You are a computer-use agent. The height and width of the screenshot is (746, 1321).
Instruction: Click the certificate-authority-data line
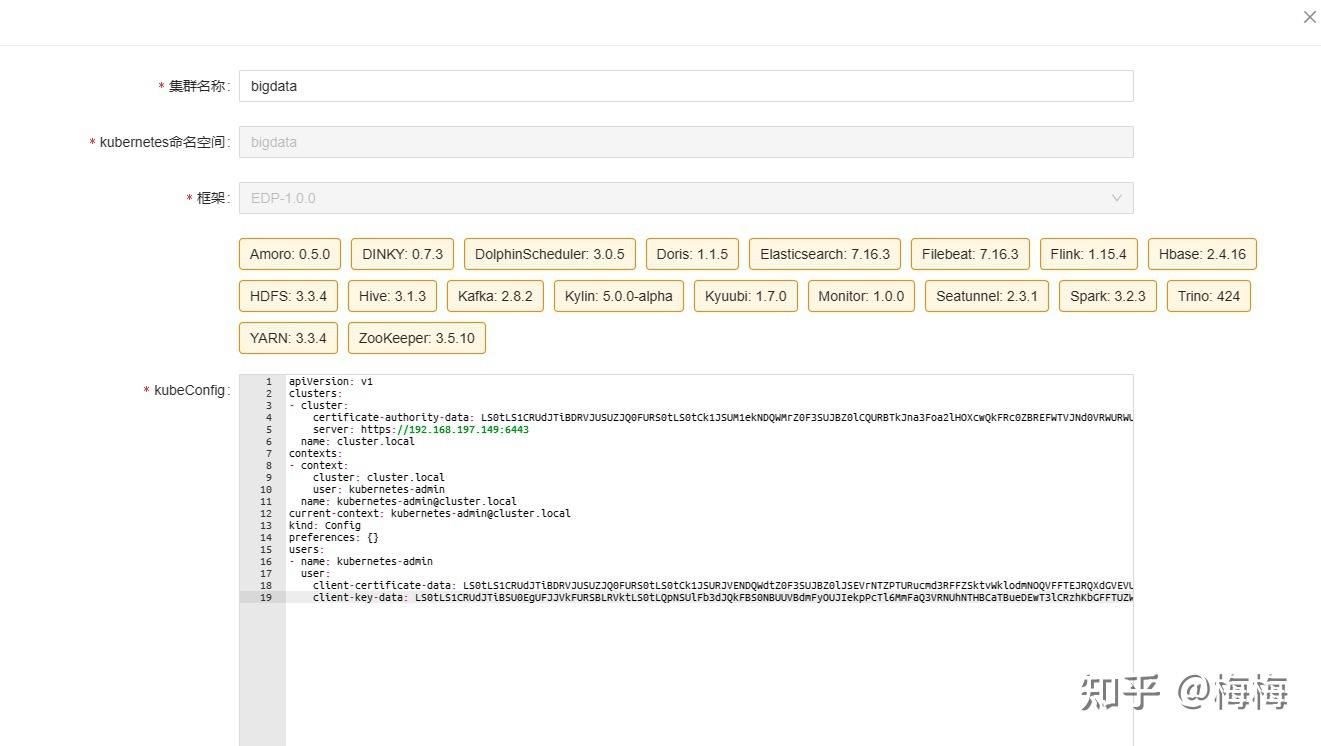(x=722, y=417)
